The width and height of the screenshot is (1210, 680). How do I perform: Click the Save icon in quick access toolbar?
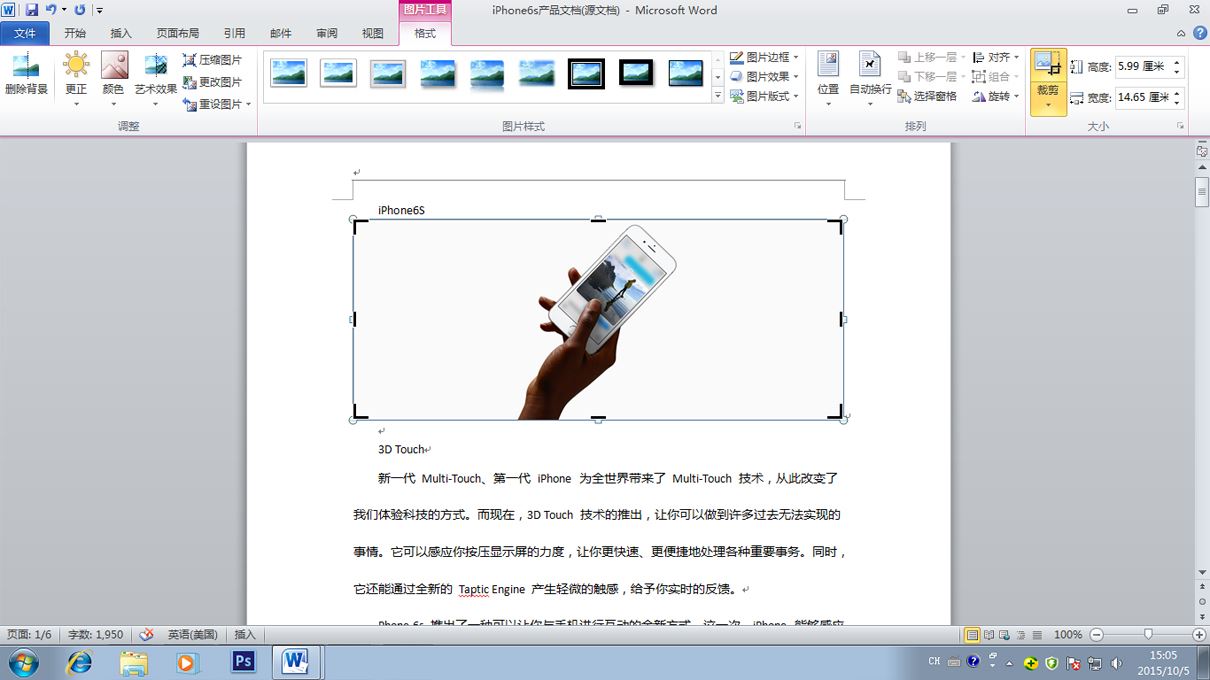point(32,10)
